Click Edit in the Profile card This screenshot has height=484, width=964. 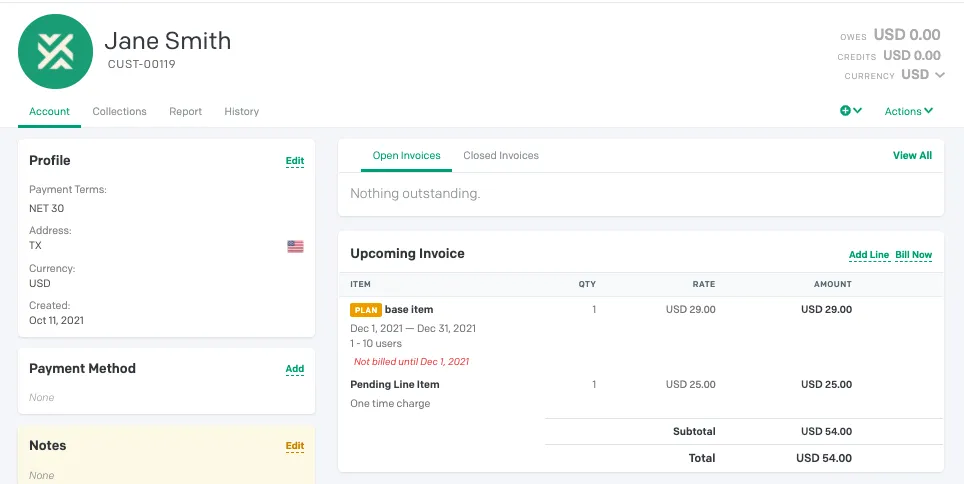(294, 161)
